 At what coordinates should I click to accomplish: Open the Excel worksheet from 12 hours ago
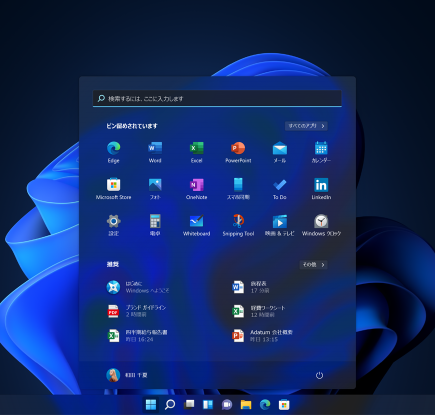coord(259,311)
